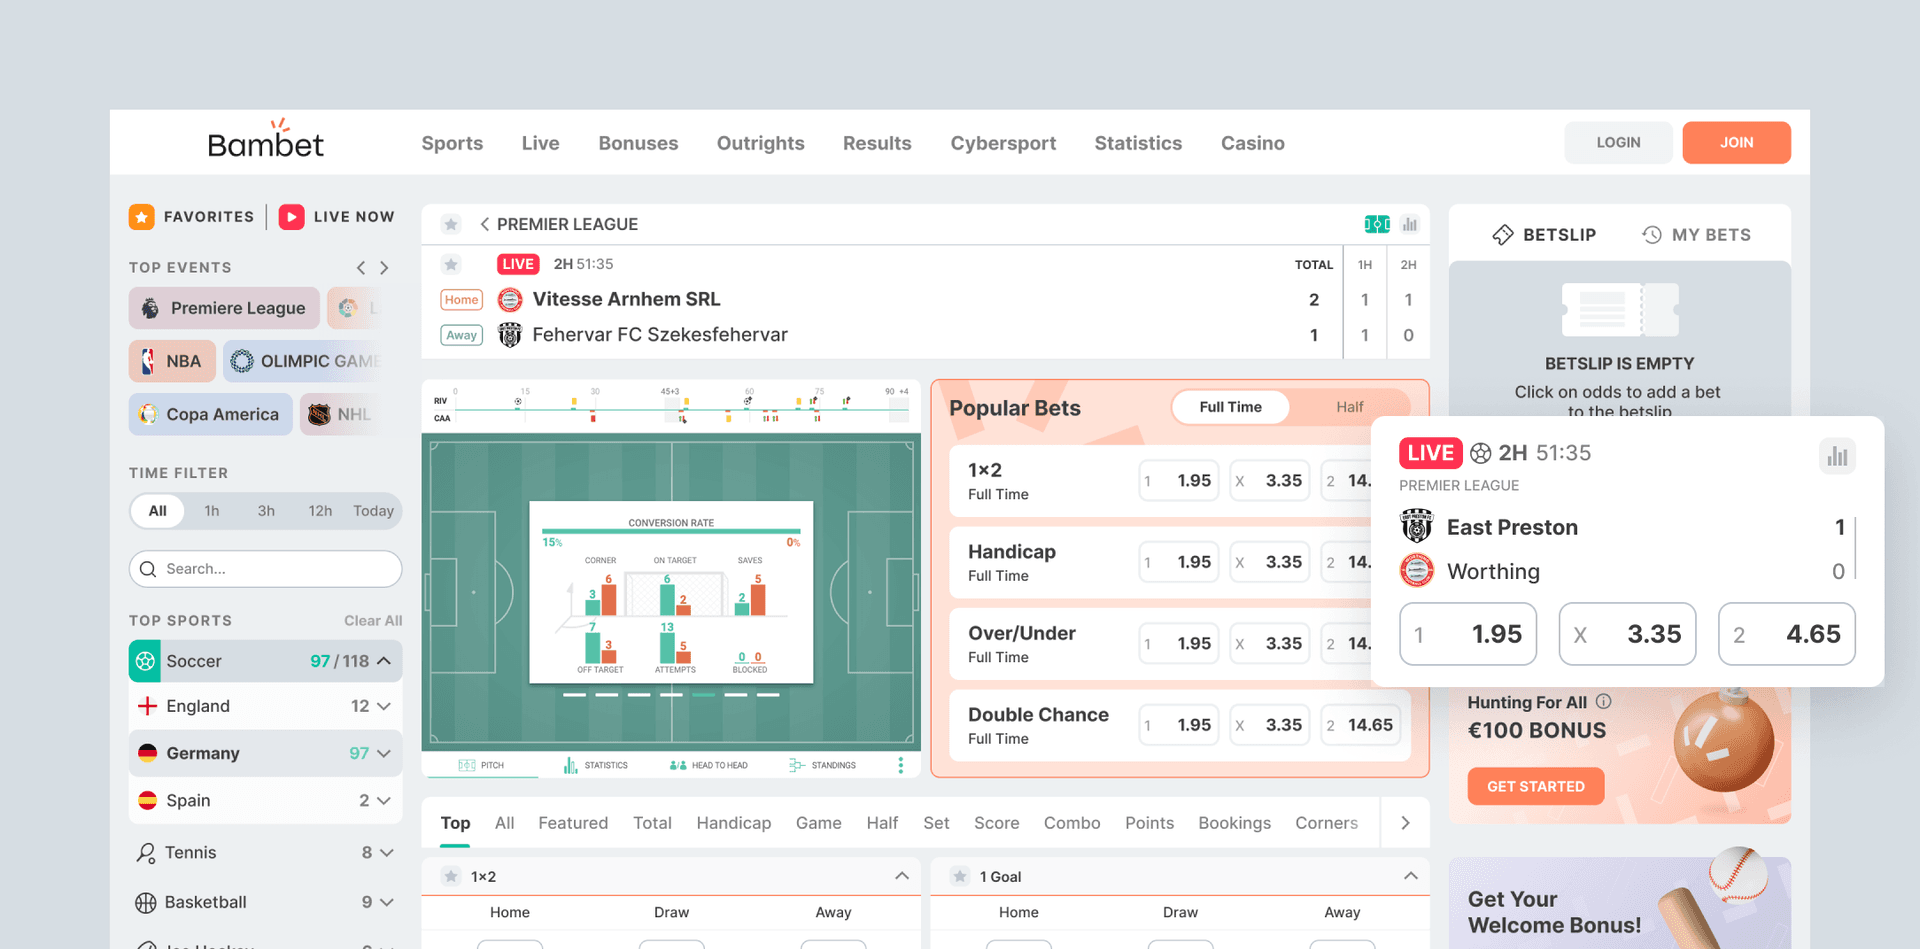Favorite the 1 Goal market star
Viewport: 1920px width, 949px height.
(x=960, y=876)
